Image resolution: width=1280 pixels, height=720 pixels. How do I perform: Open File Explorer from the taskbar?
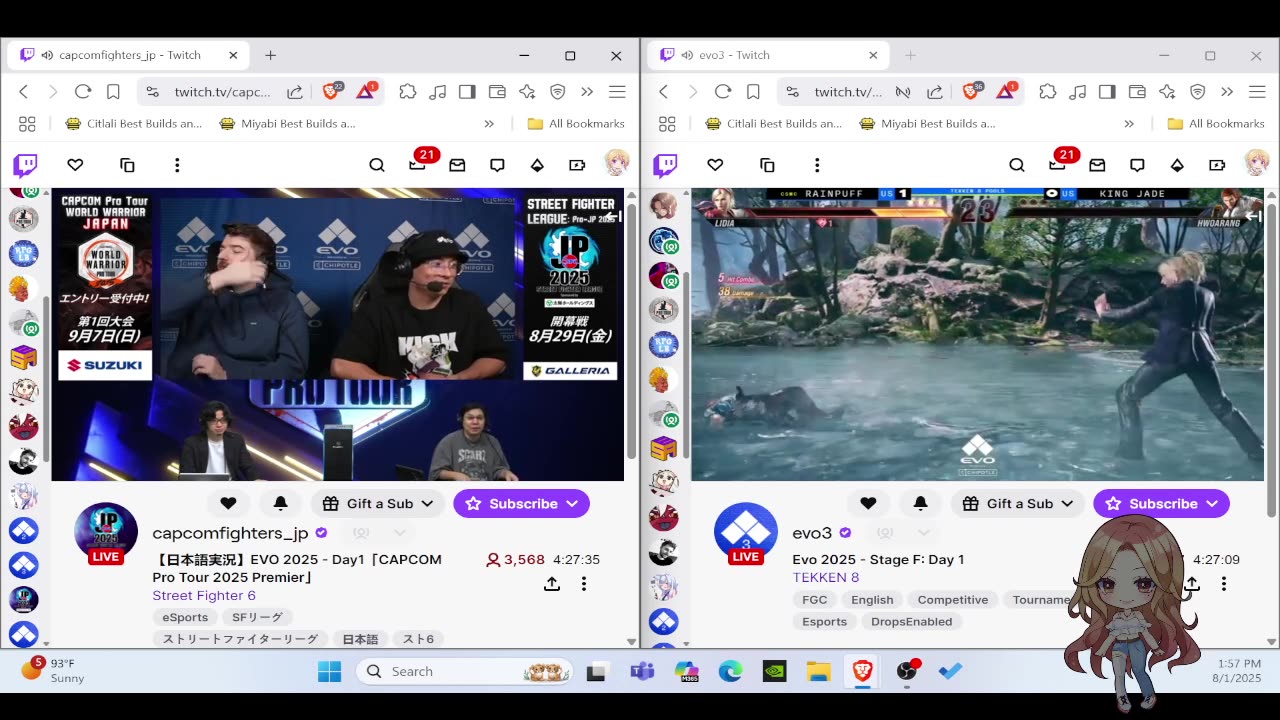(818, 671)
